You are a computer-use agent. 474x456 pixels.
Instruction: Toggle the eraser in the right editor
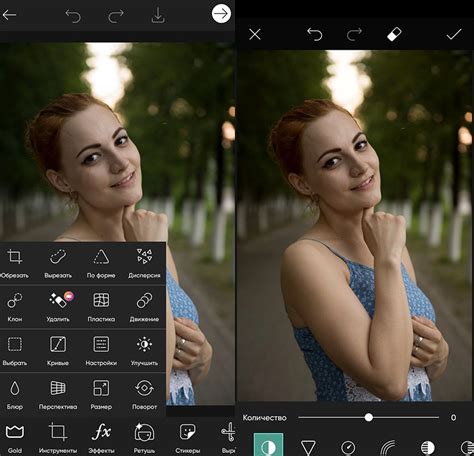pyautogui.click(x=394, y=34)
